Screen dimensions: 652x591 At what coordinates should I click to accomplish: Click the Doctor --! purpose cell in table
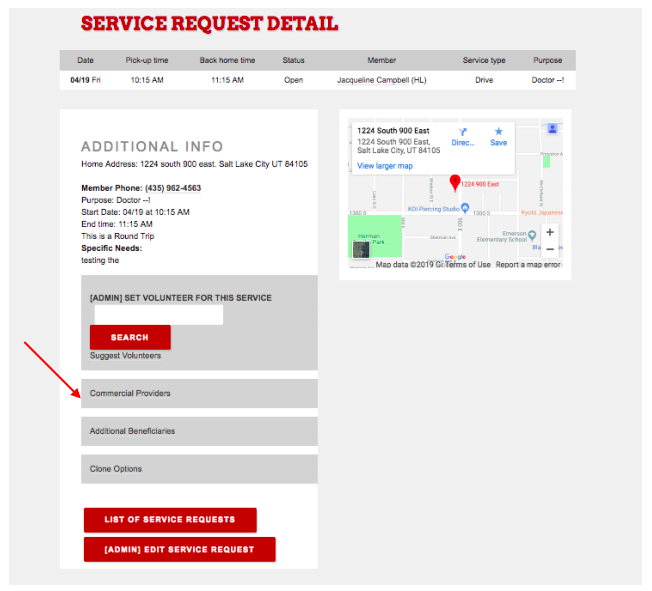click(x=548, y=80)
